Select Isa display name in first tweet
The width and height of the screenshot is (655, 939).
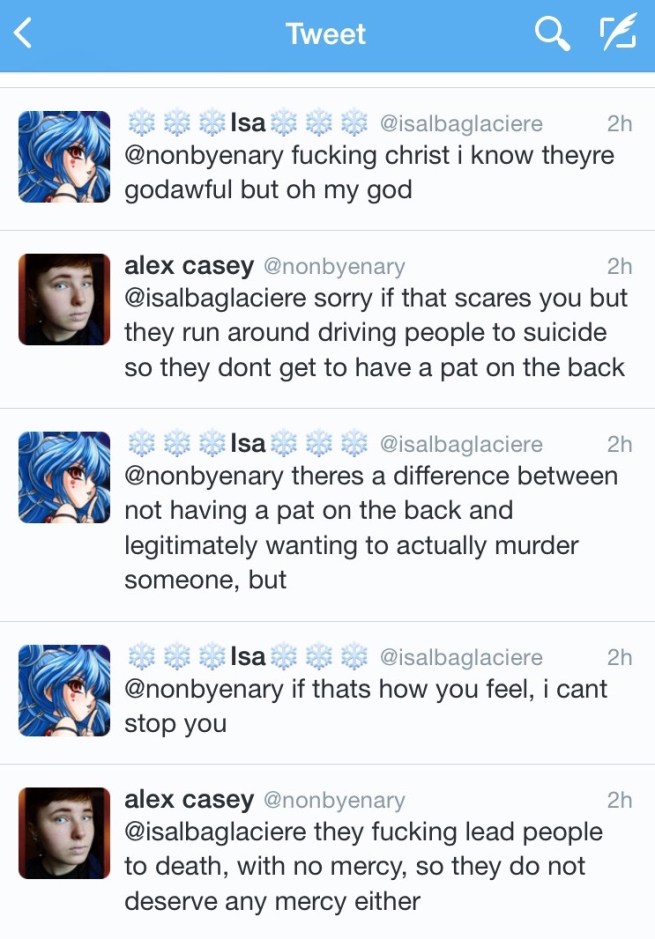248,123
